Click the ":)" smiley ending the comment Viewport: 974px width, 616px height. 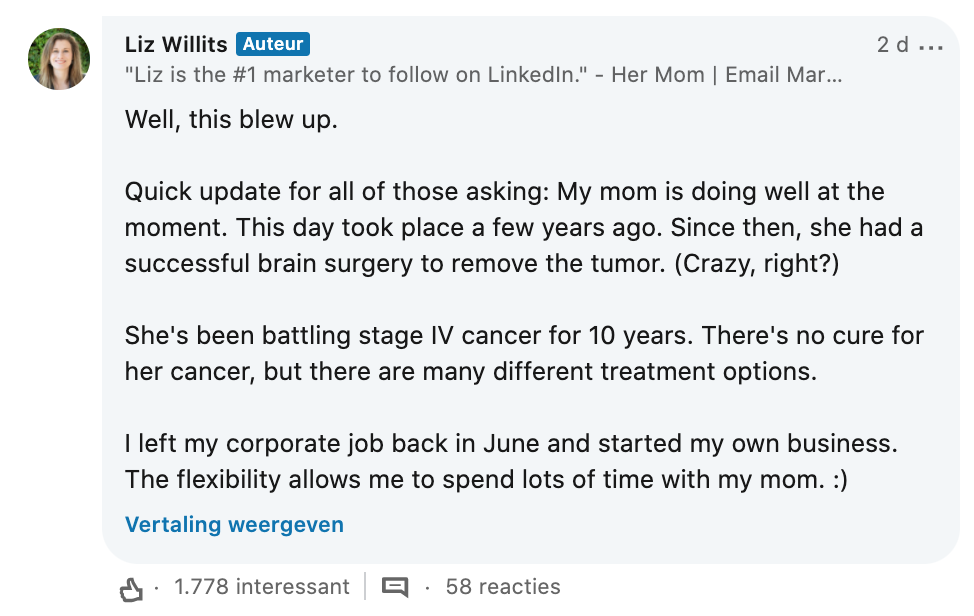[837, 479]
